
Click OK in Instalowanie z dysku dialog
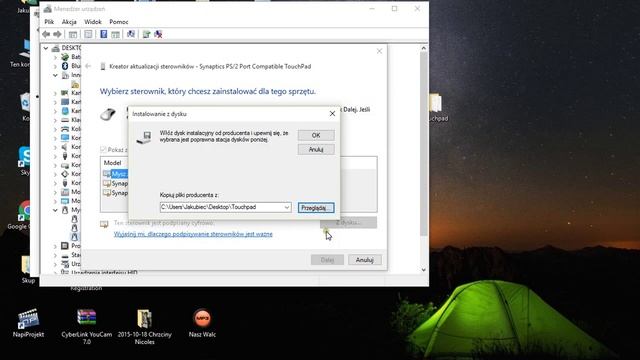click(316, 135)
